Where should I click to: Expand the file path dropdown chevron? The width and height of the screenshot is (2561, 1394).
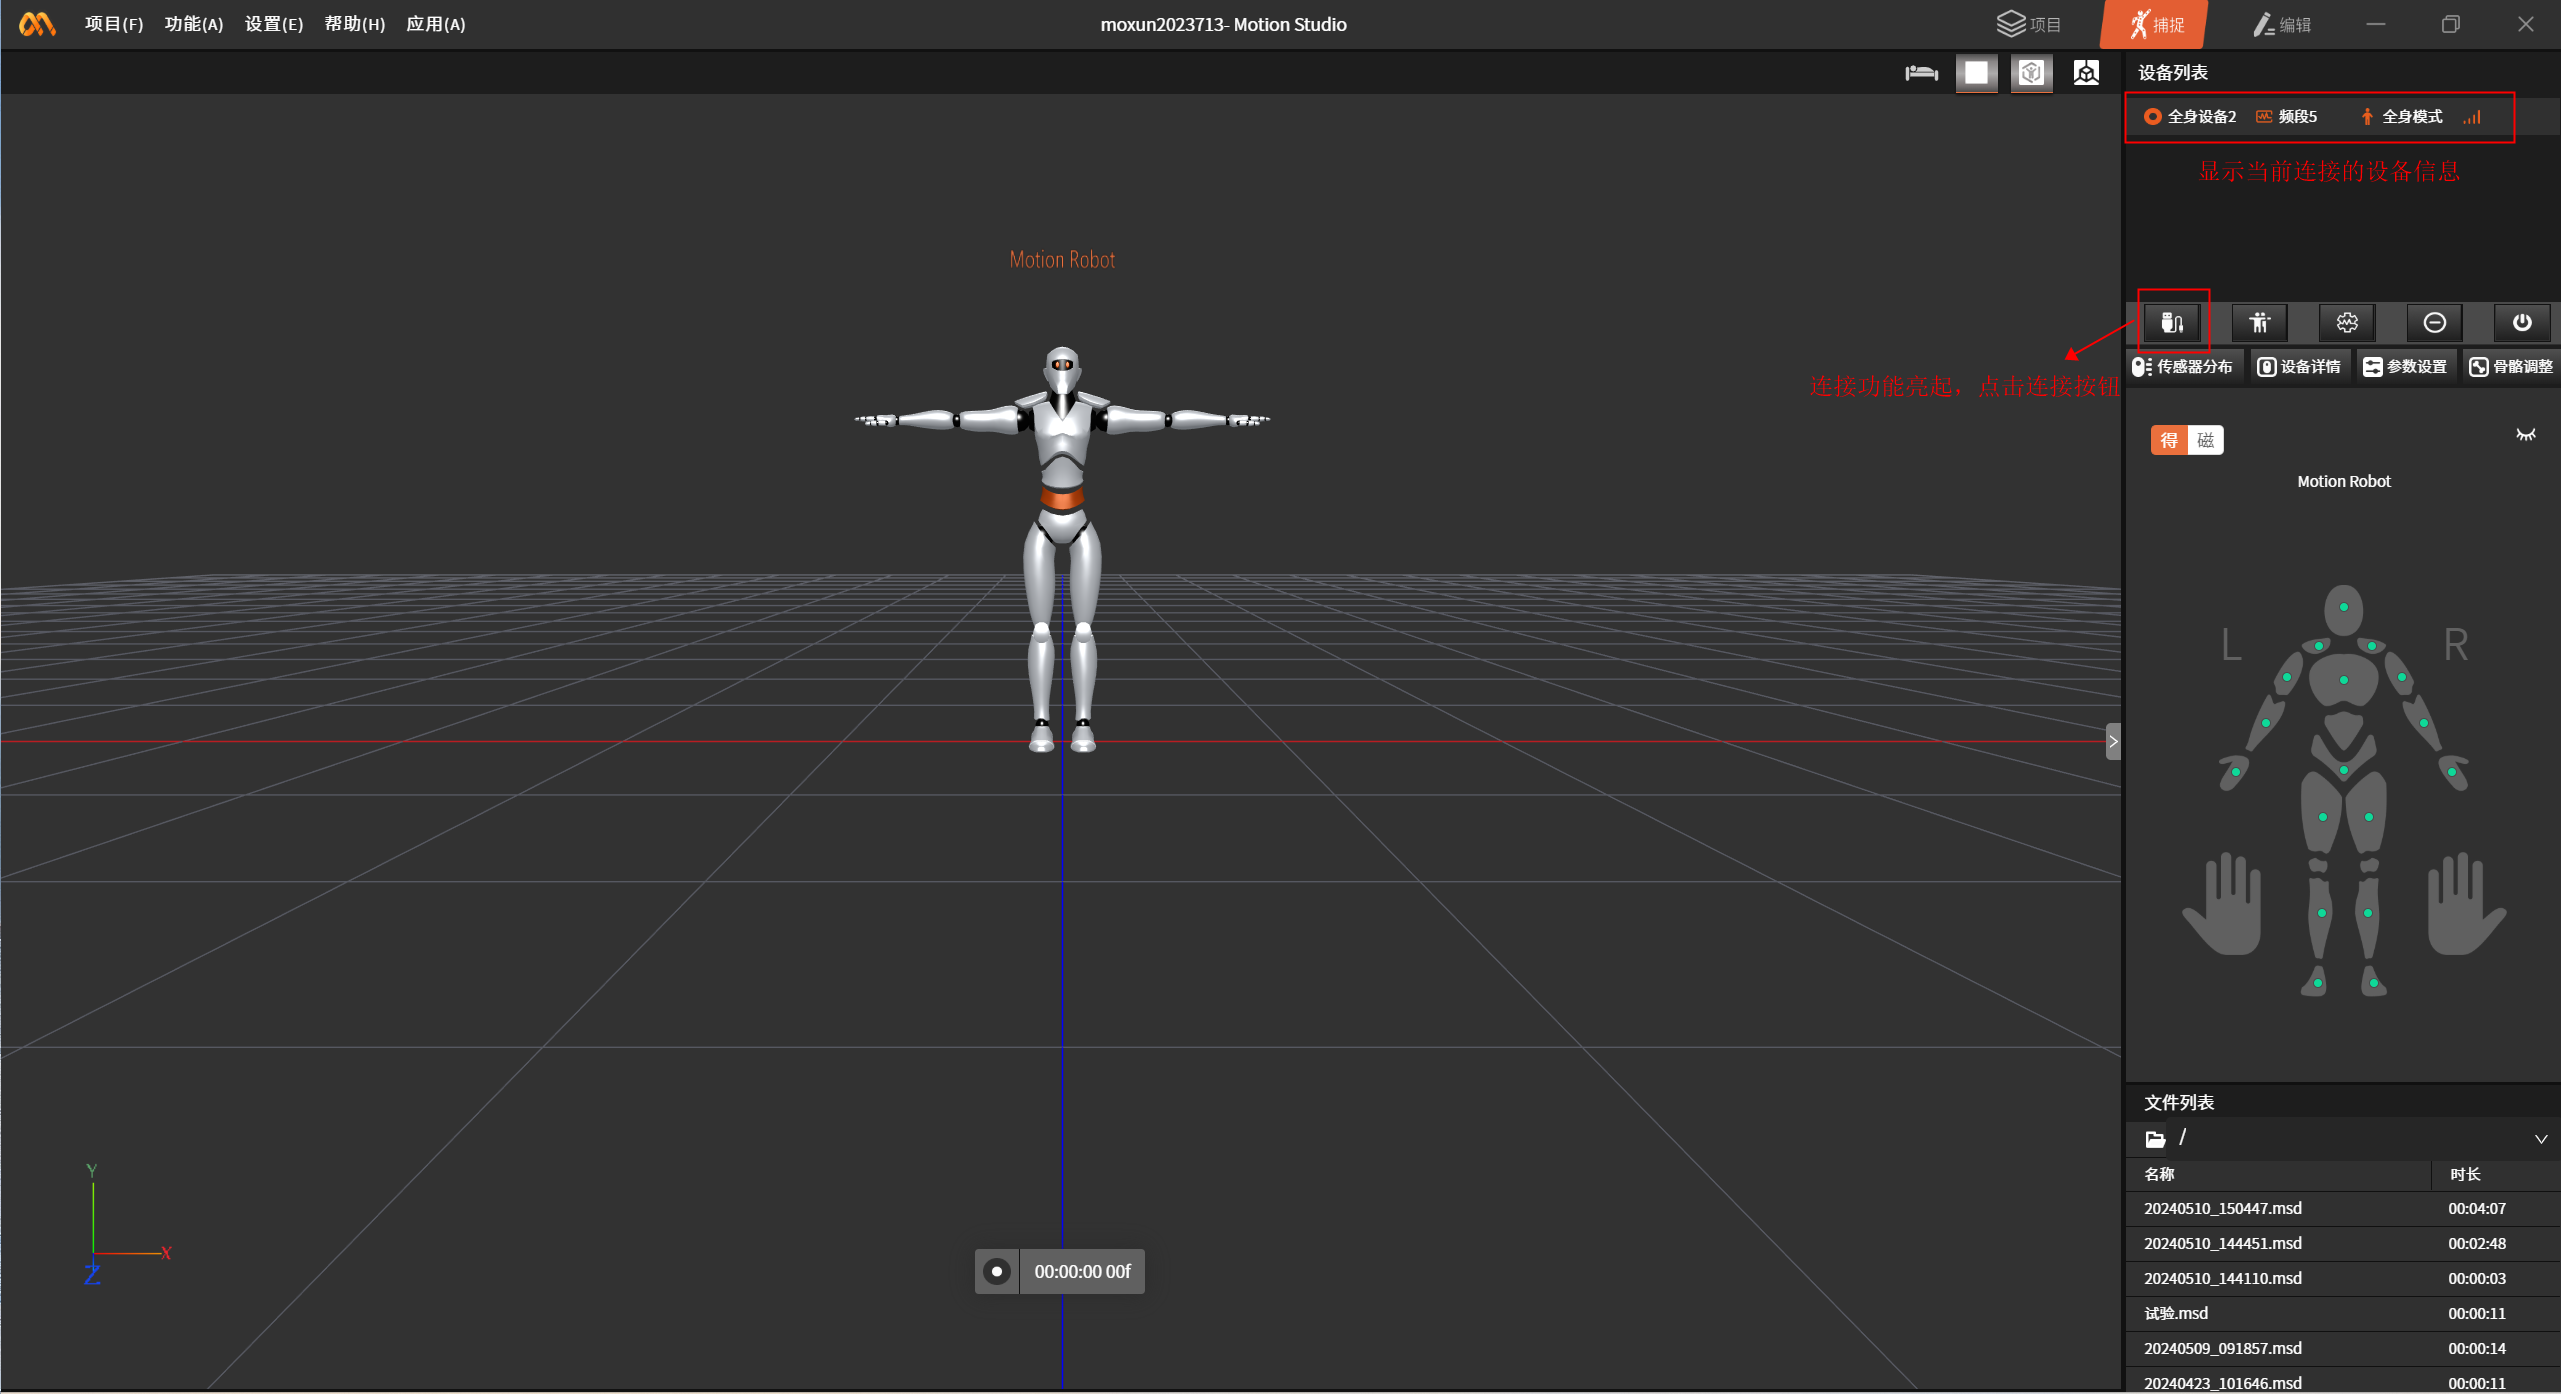click(x=2540, y=1139)
